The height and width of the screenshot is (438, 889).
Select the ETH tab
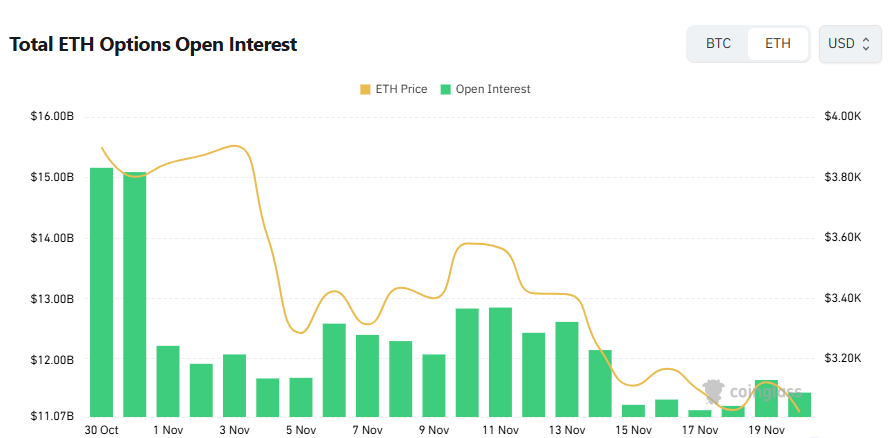(778, 44)
